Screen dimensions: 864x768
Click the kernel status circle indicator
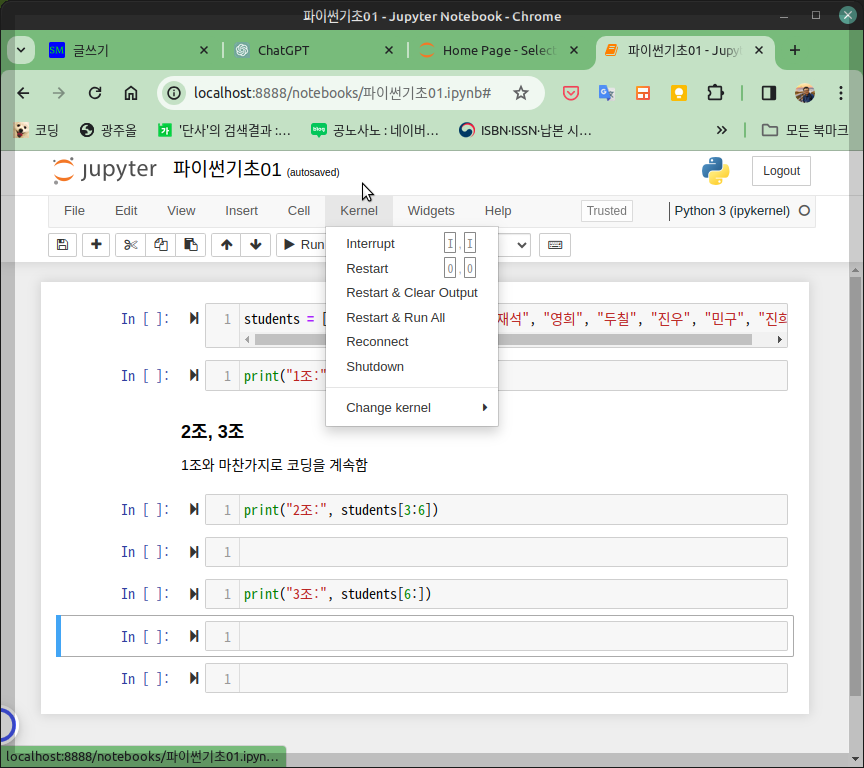click(804, 210)
